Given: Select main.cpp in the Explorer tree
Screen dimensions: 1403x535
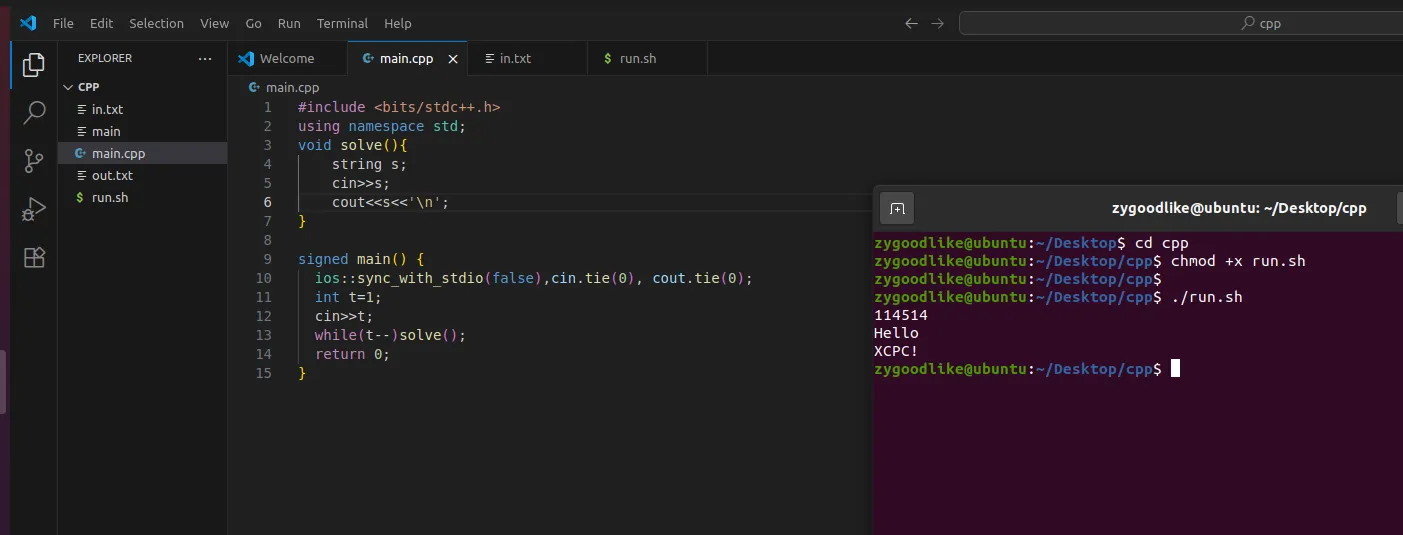Looking at the screenshot, I should pos(142,153).
